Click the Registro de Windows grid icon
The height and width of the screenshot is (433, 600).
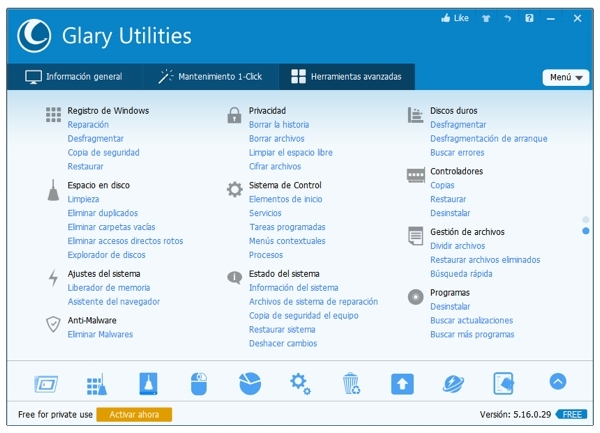click(53, 115)
